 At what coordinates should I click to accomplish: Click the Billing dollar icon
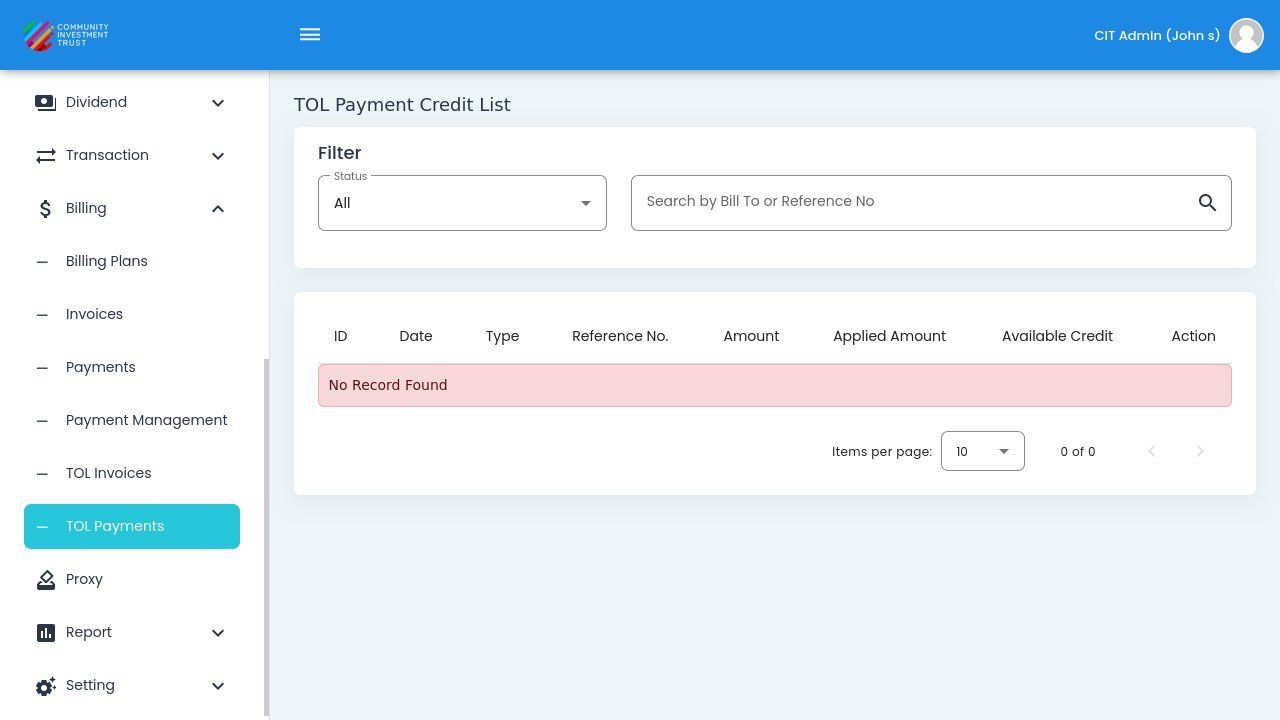(x=45, y=209)
